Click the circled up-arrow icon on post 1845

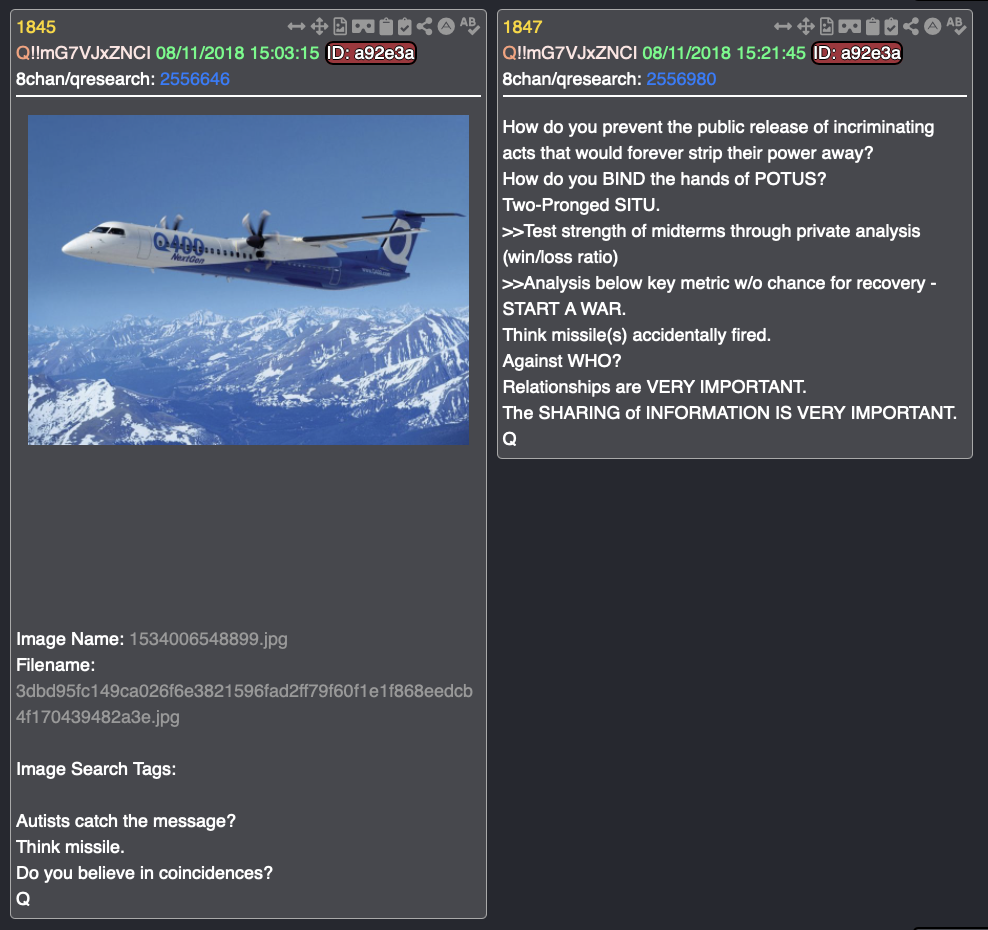(x=446, y=26)
